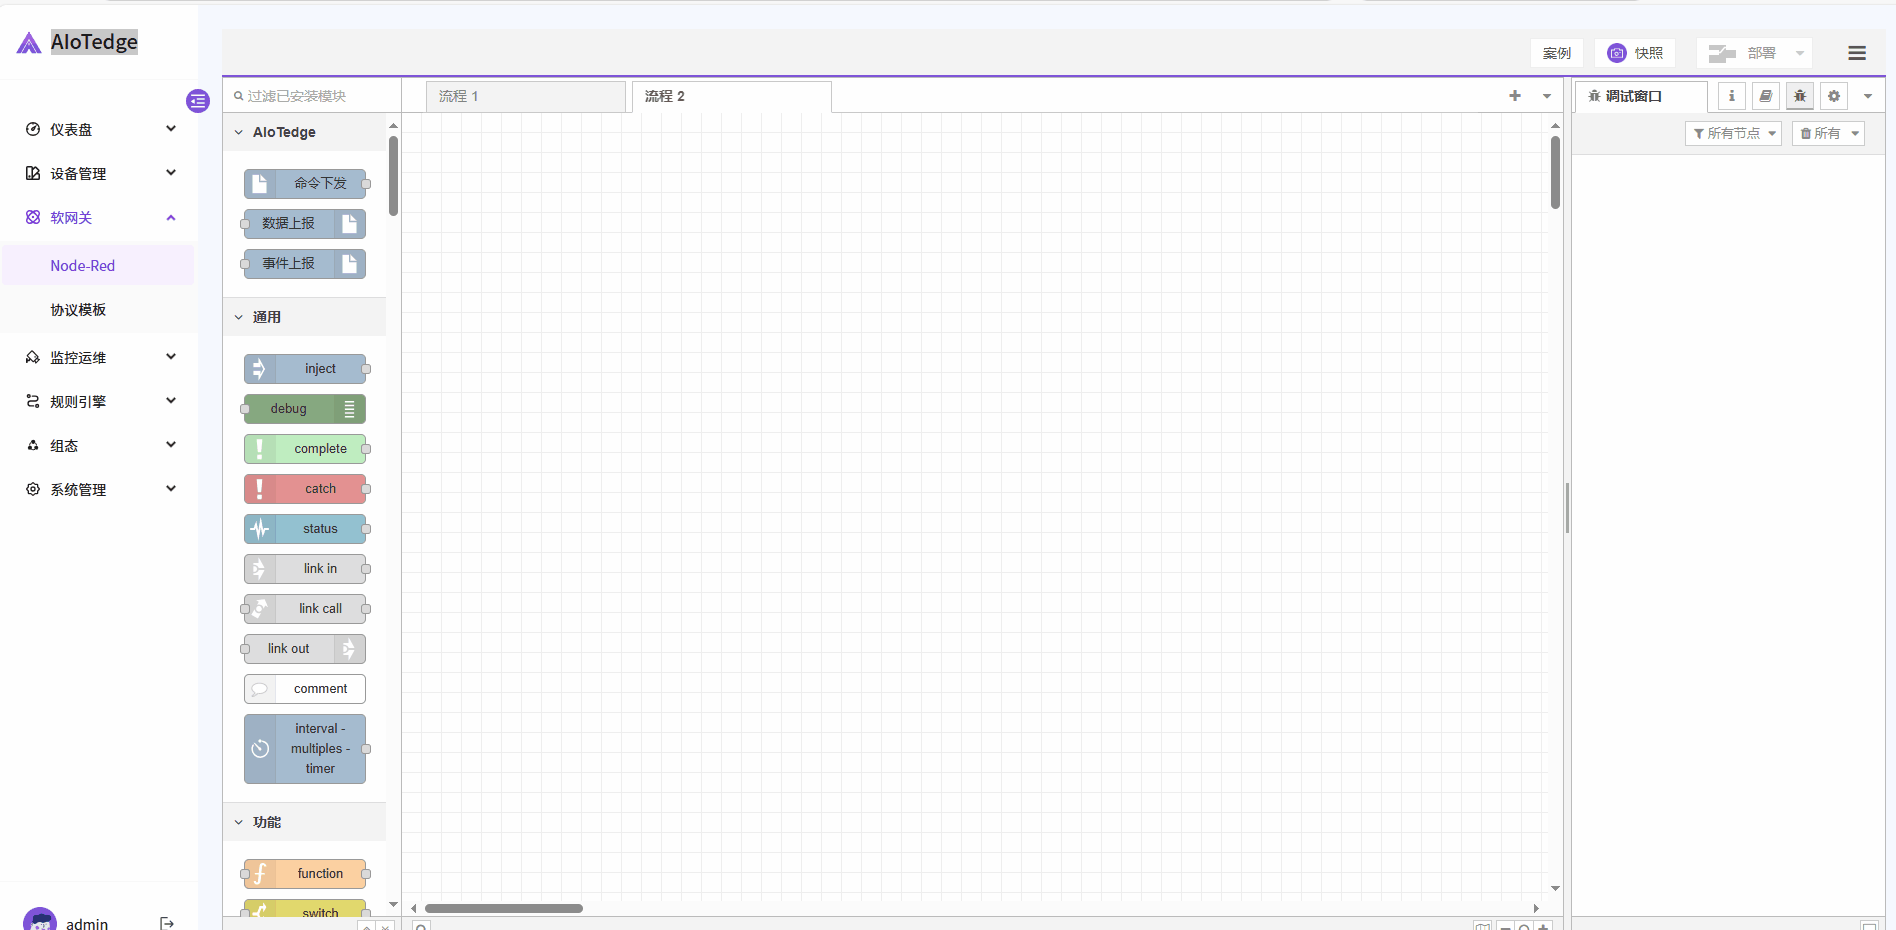Screen dimensions: 1896x930
Task: Select the 调试窗口 sidebar tab
Action: (1641, 96)
